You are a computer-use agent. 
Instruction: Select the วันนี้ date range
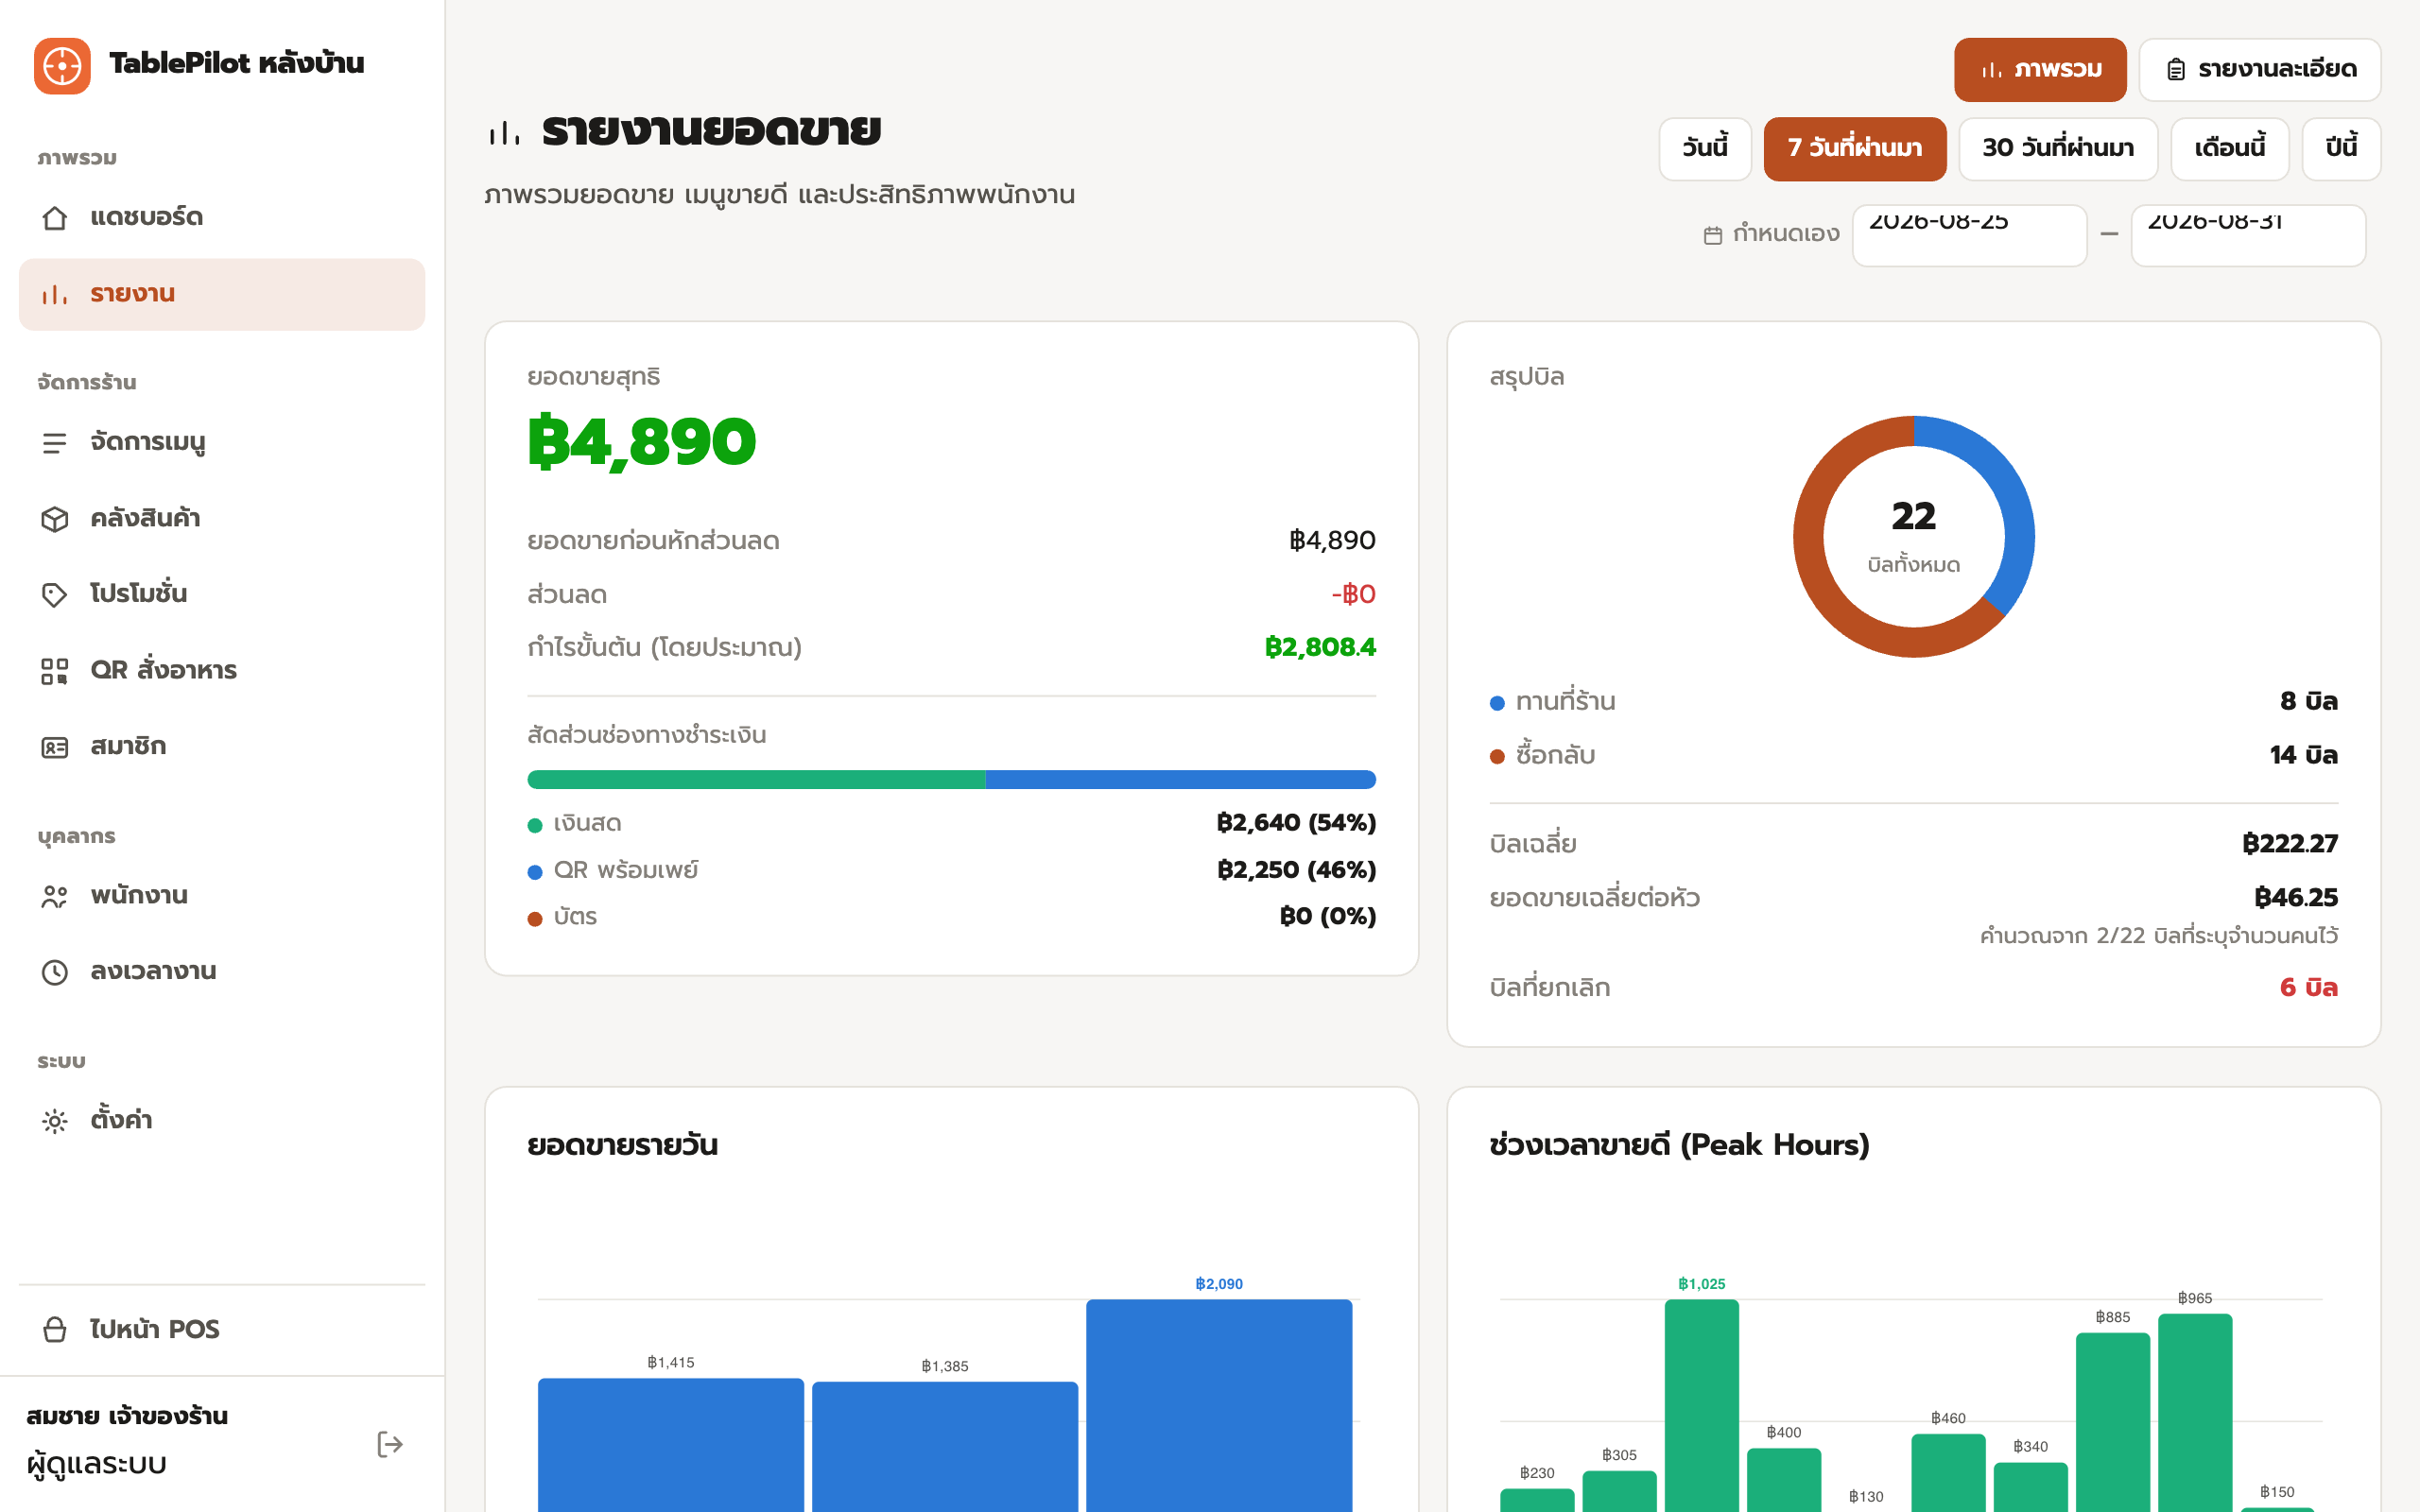(x=1705, y=149)
